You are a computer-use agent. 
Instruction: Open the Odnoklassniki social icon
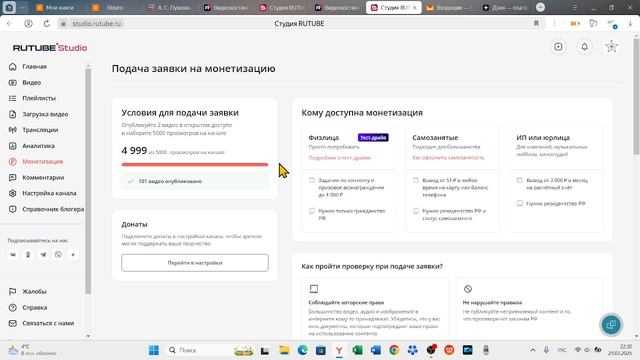[x=28, y=255]
